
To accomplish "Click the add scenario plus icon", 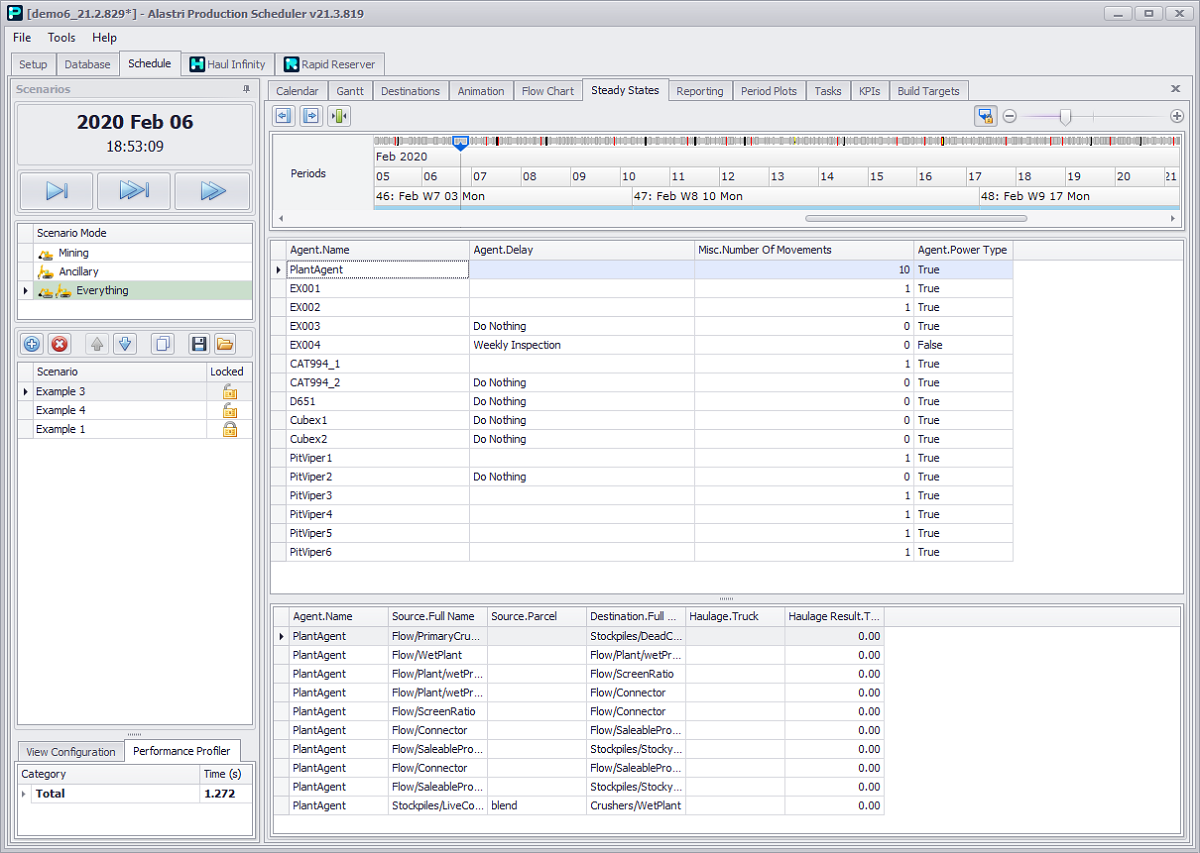I will click(32, 344).
